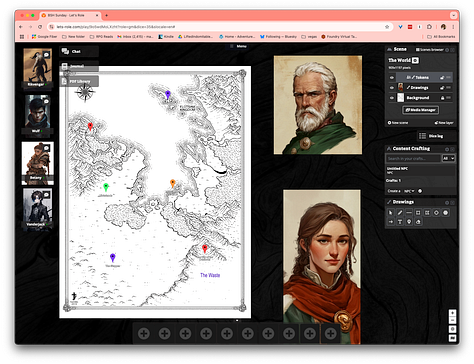Select the pointer tool in Drawings panel
The height and width of the screenshot is (364, 474).
[391, 213]
